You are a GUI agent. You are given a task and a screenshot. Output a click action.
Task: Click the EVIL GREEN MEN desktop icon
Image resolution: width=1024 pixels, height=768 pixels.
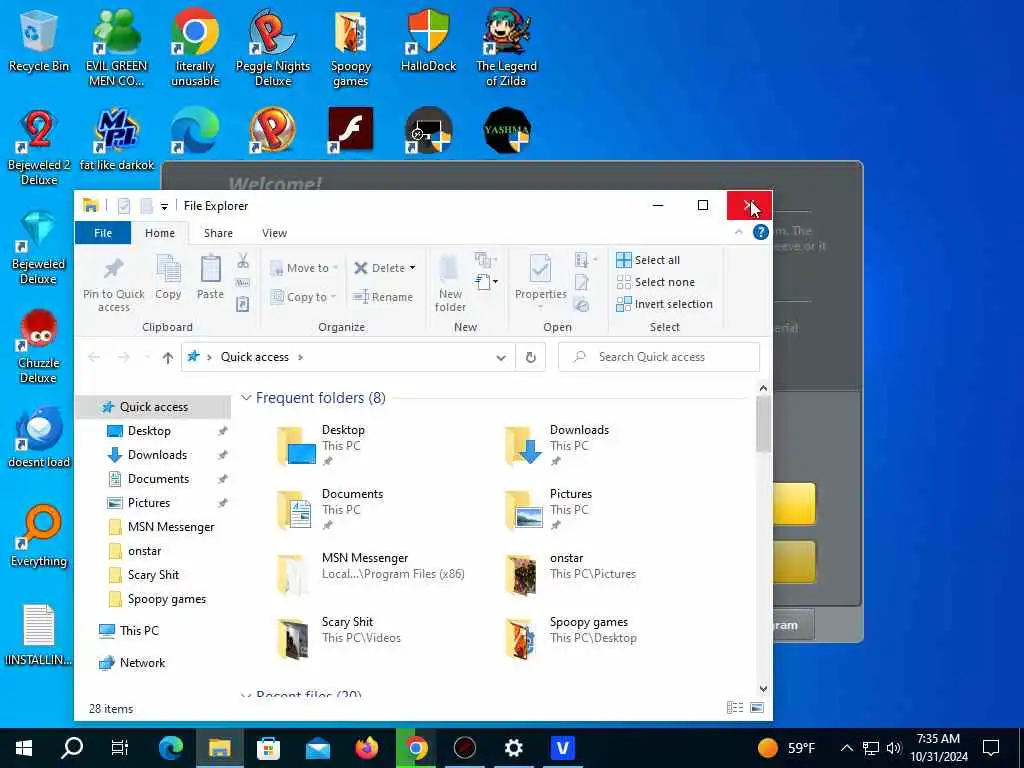coord(116,48)
